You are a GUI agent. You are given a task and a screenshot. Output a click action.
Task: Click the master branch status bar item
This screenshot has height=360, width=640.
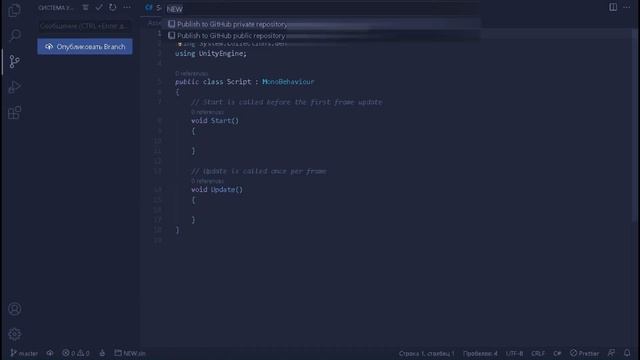(24, 353)
